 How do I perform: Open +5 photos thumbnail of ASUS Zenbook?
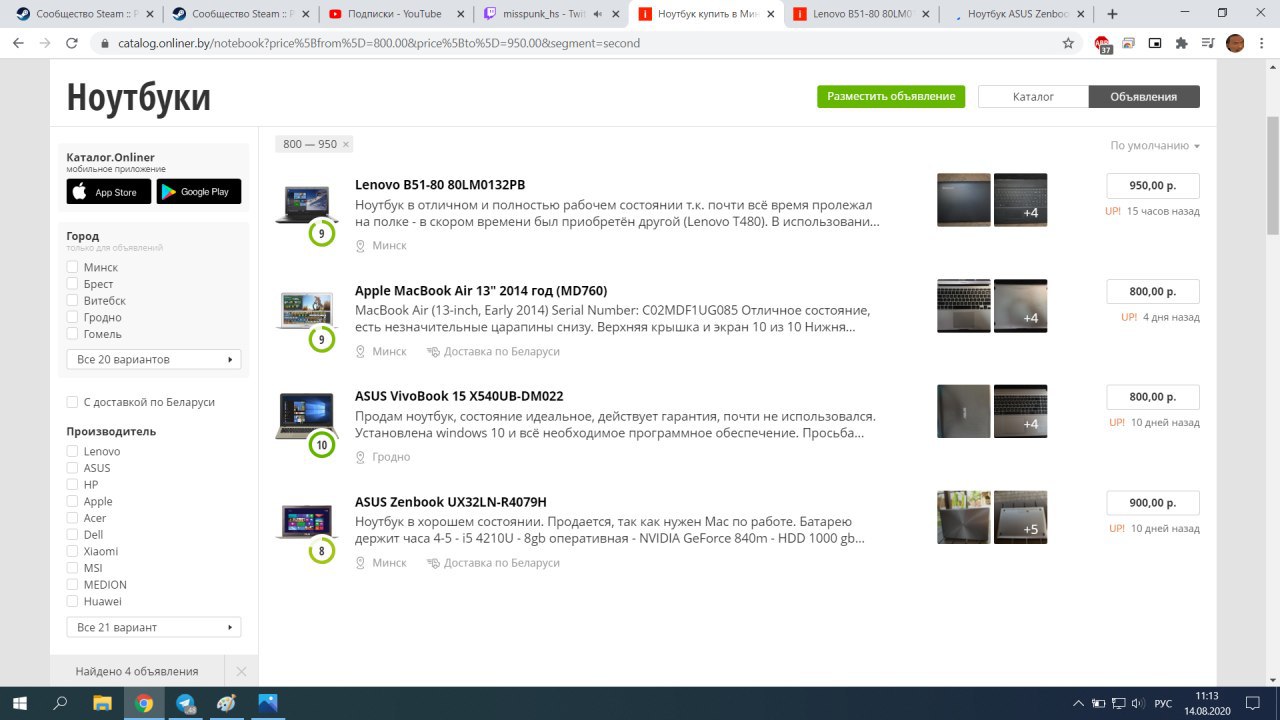pyautogui.click(x=1021, y=517)
